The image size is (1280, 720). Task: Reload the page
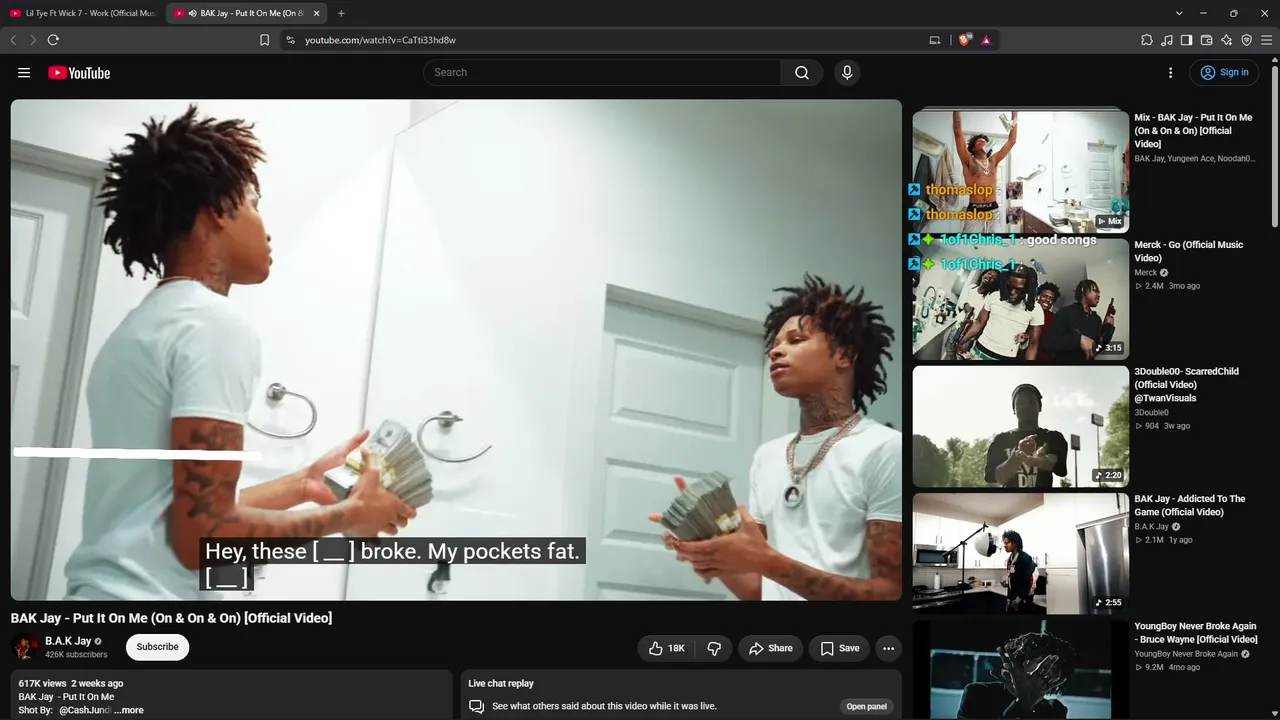pyautogui.click(x=53, y=40)
